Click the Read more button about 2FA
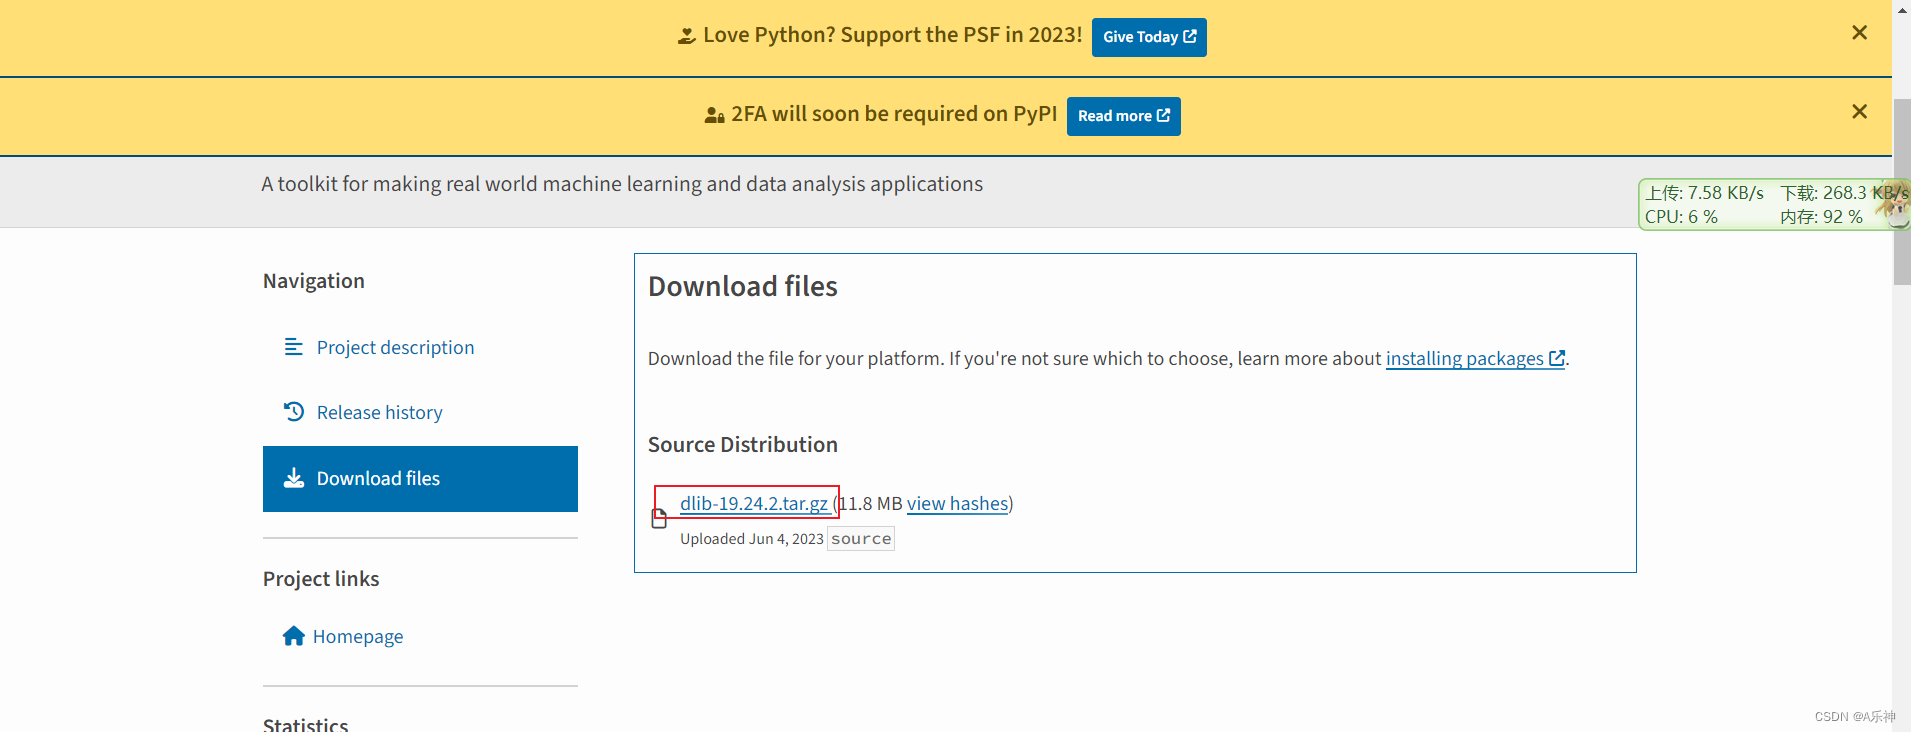Image resolution: width=1911 pixels, height=732 pixels. pos(1123,116)
